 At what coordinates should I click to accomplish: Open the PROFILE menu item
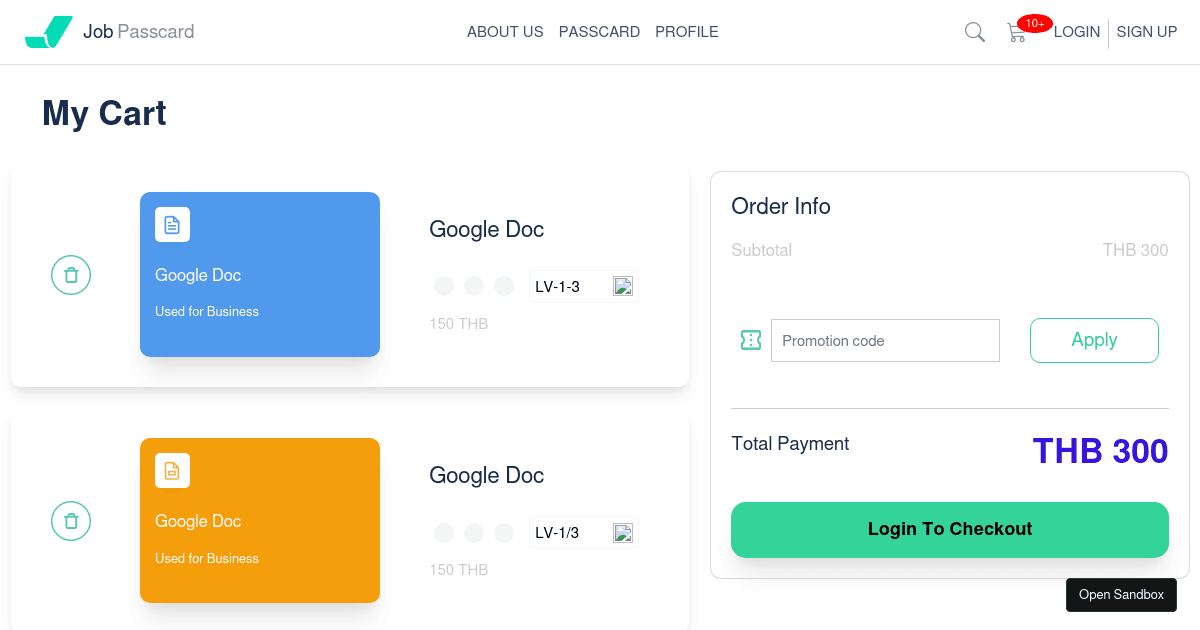[x=687, y=32]
